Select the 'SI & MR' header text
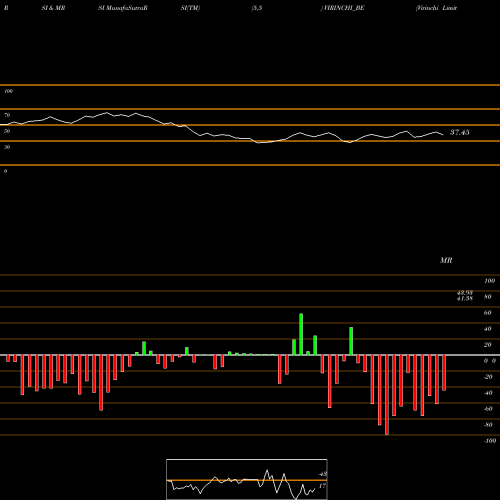The height and width of the screenshot is (500, 500). coord(53,8)
